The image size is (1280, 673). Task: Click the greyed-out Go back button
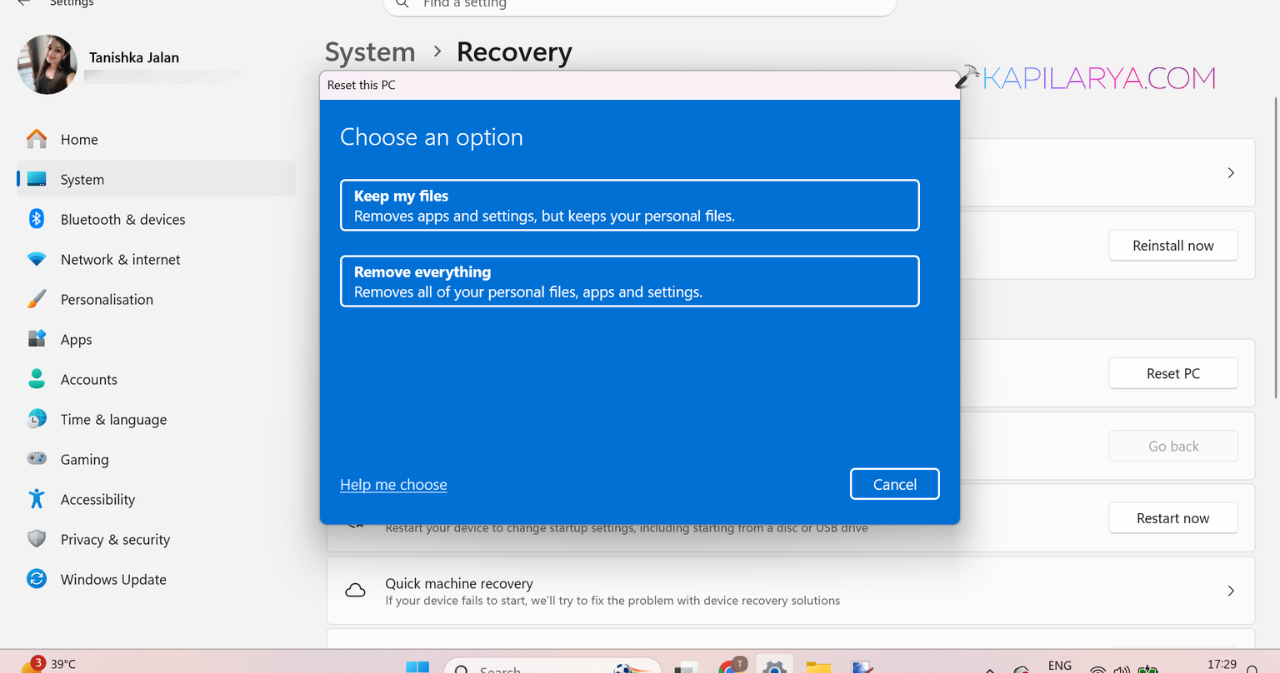[1173, 446]
